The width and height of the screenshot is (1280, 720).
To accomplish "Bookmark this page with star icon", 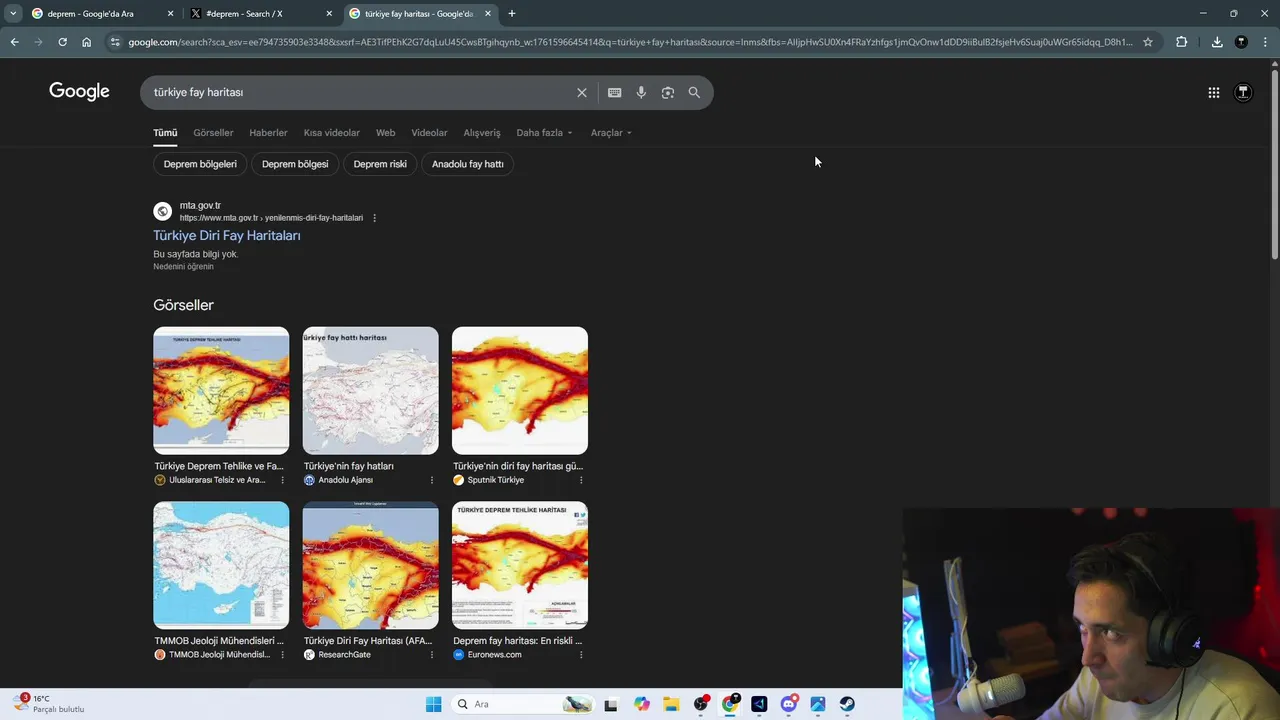I will (x=1148, y=42).
